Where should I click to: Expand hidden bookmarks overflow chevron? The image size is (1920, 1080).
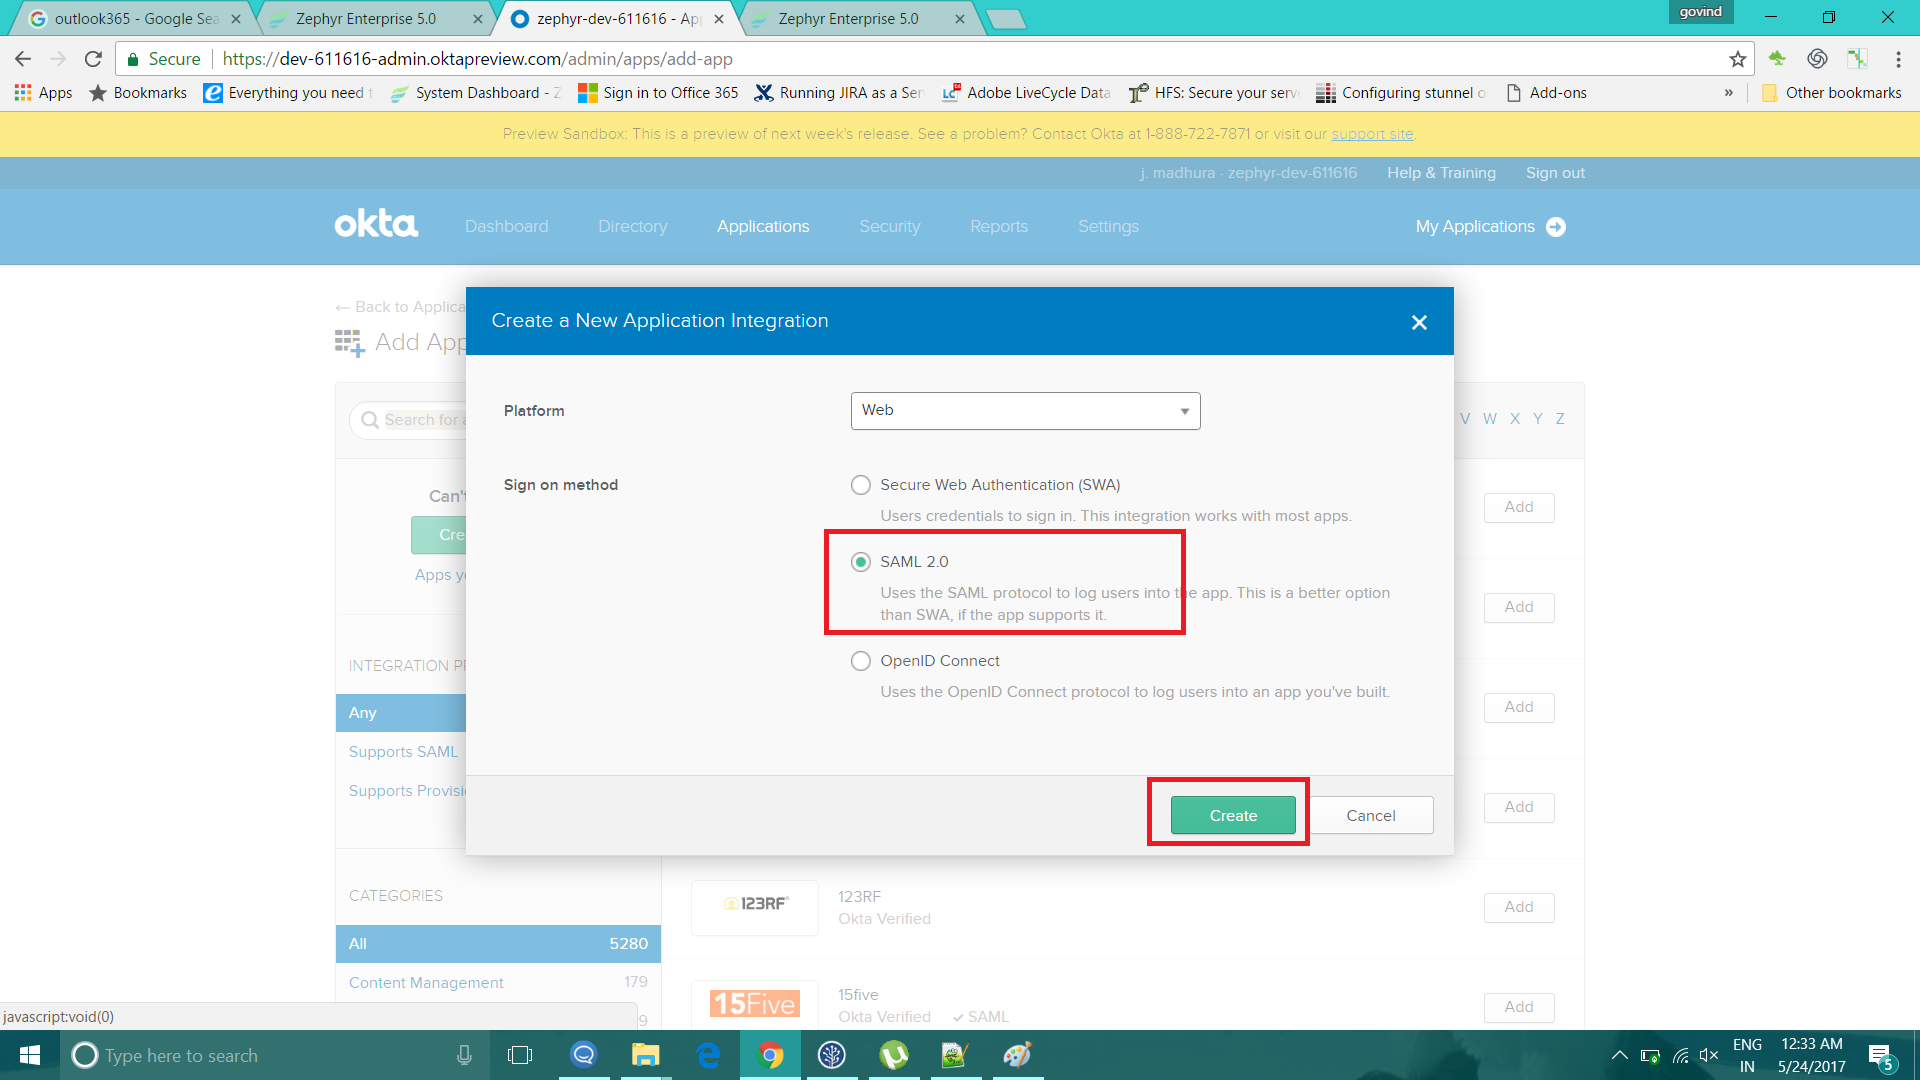pyautogui.click(x=1728, y=93)
